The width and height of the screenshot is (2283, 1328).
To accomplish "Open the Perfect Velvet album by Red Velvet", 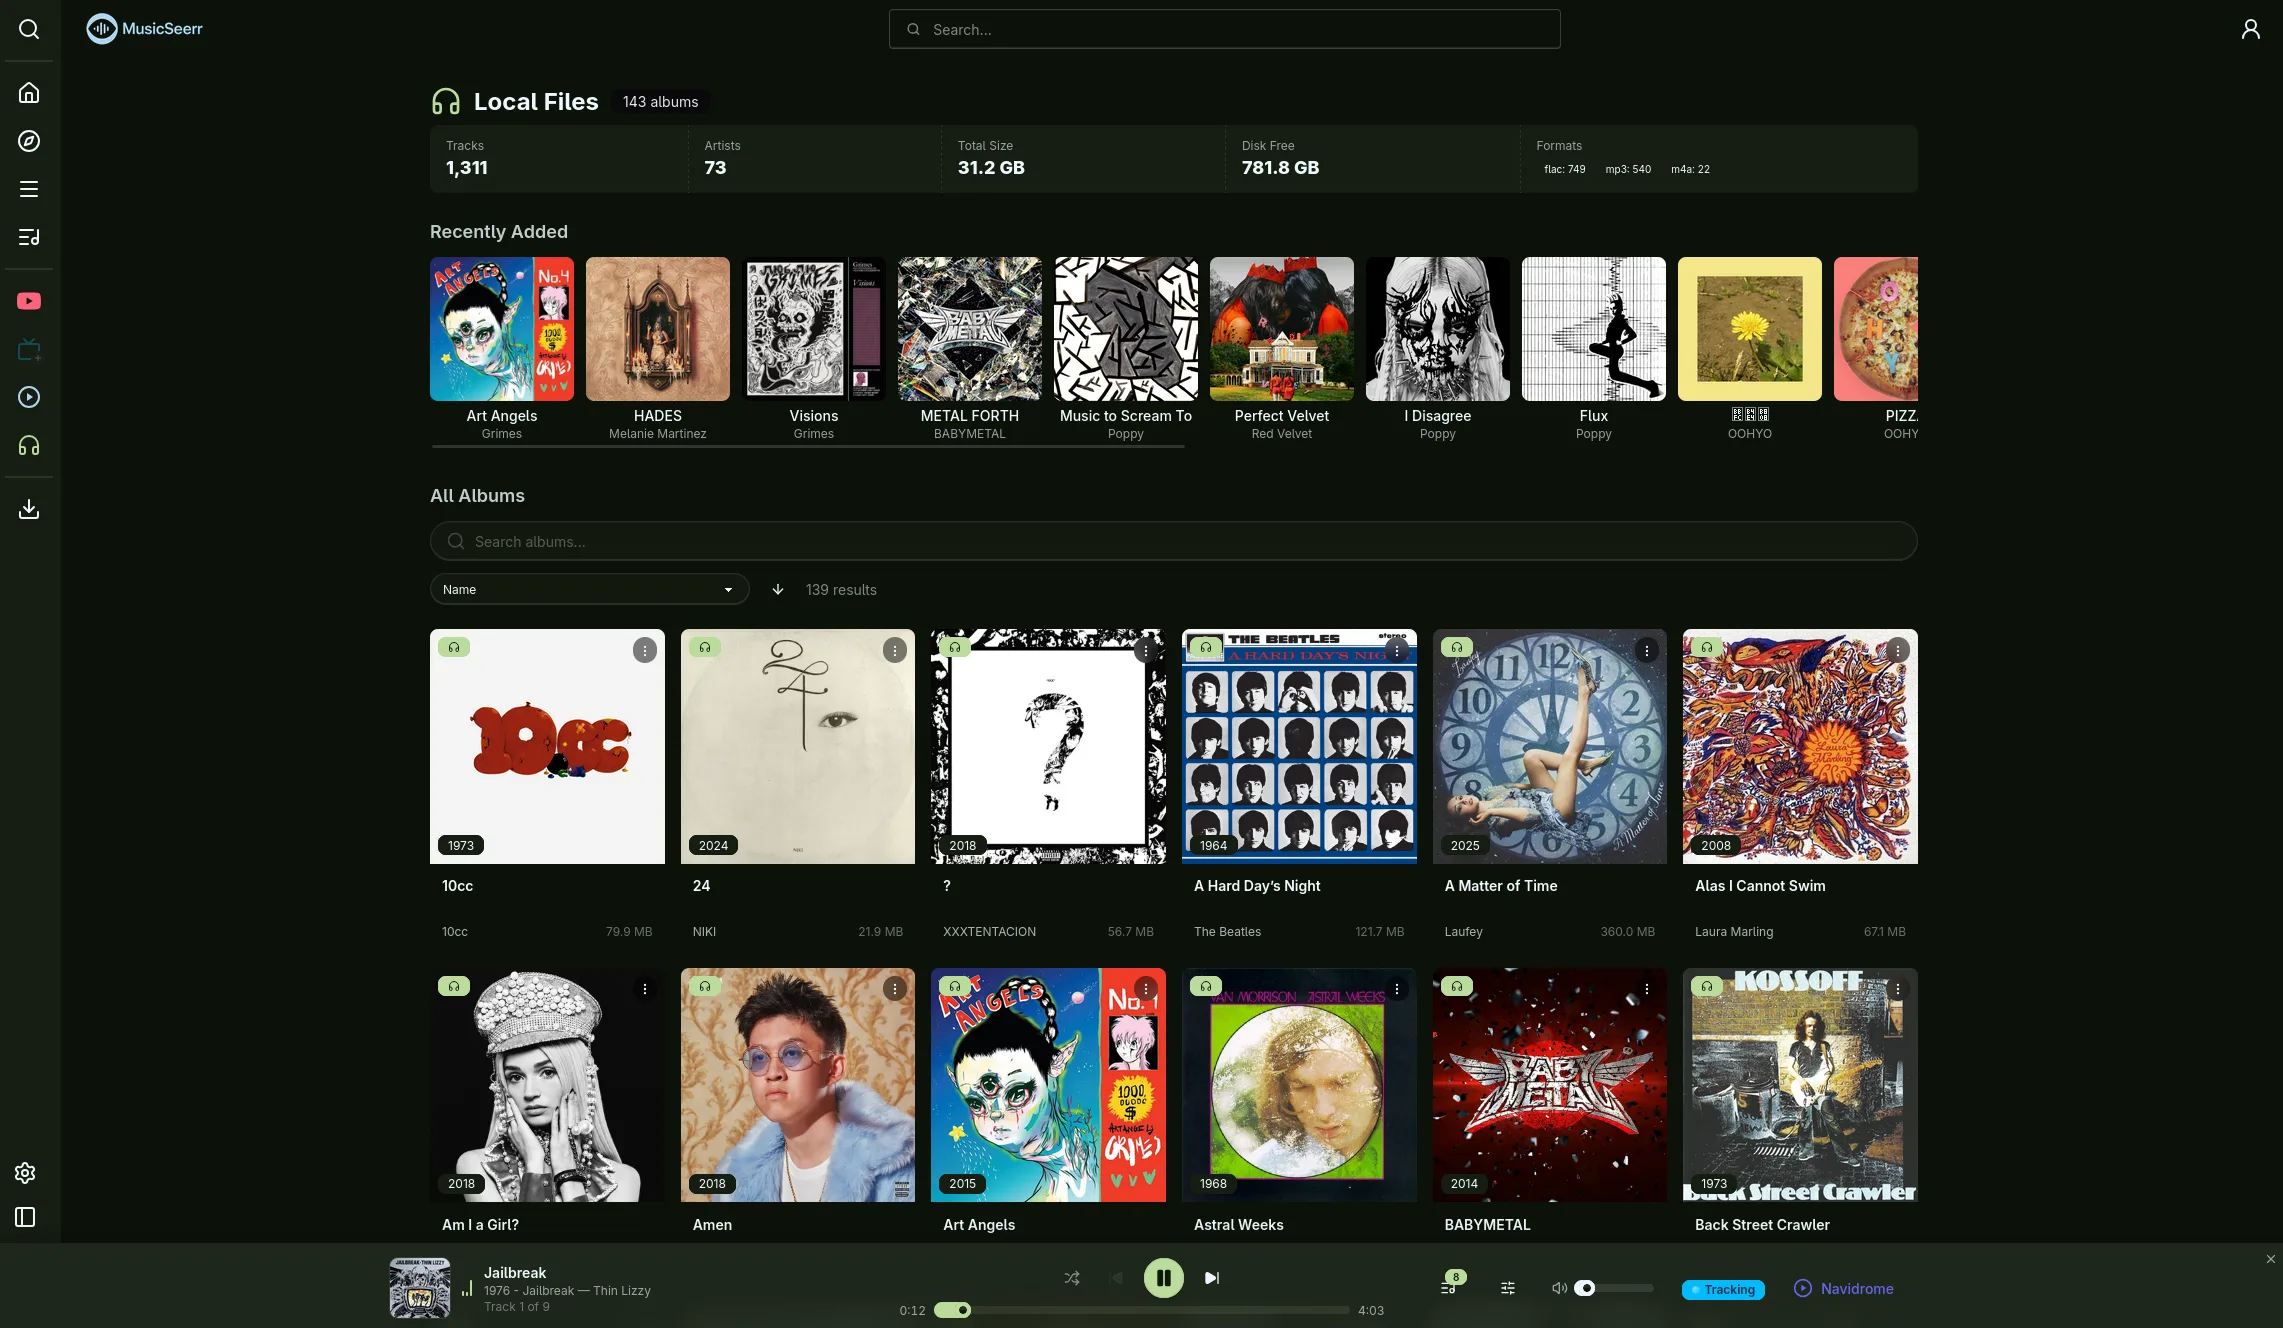I will (1281, 329).
